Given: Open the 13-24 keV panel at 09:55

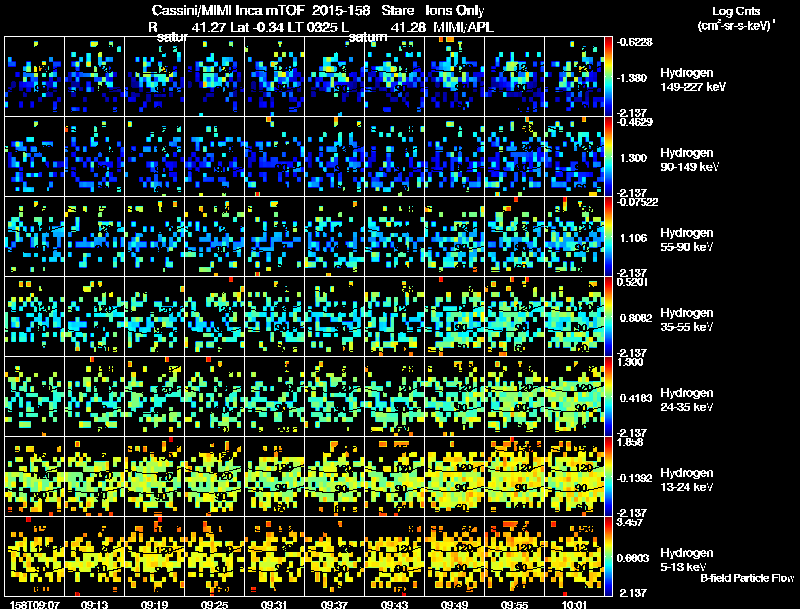Looking at the screenshot, I should (x=514, y=477).
